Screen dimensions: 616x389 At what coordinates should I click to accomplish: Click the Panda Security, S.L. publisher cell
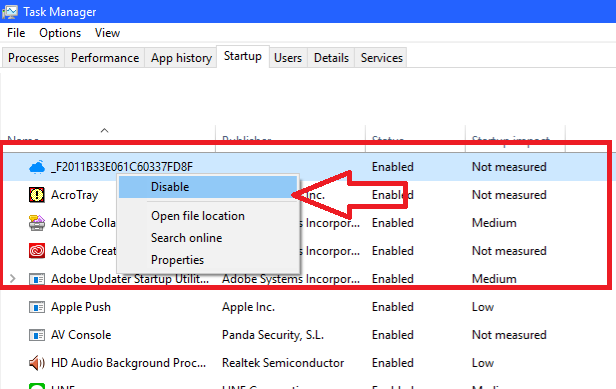pos(273,335)
